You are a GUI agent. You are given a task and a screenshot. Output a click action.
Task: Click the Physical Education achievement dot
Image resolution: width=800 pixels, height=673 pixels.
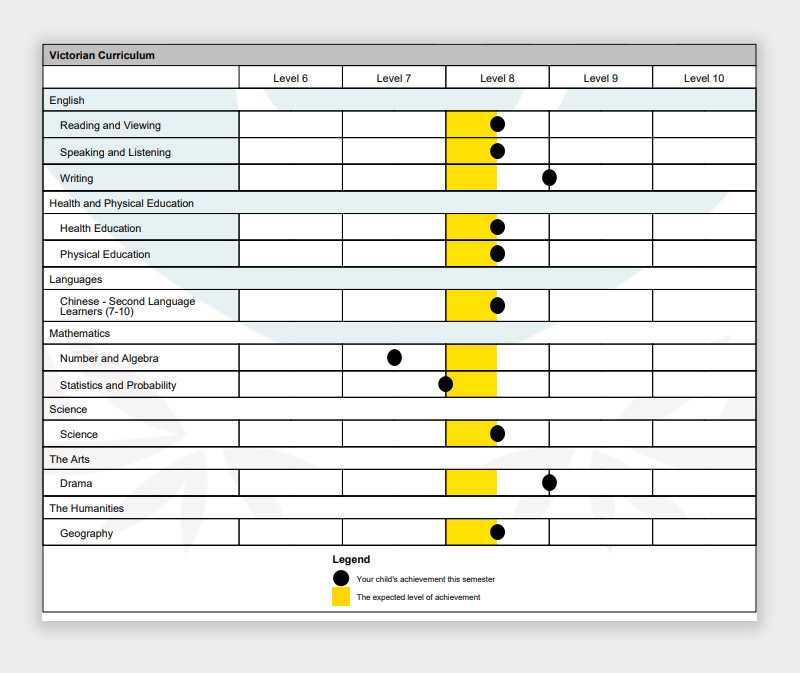point(497,254)
